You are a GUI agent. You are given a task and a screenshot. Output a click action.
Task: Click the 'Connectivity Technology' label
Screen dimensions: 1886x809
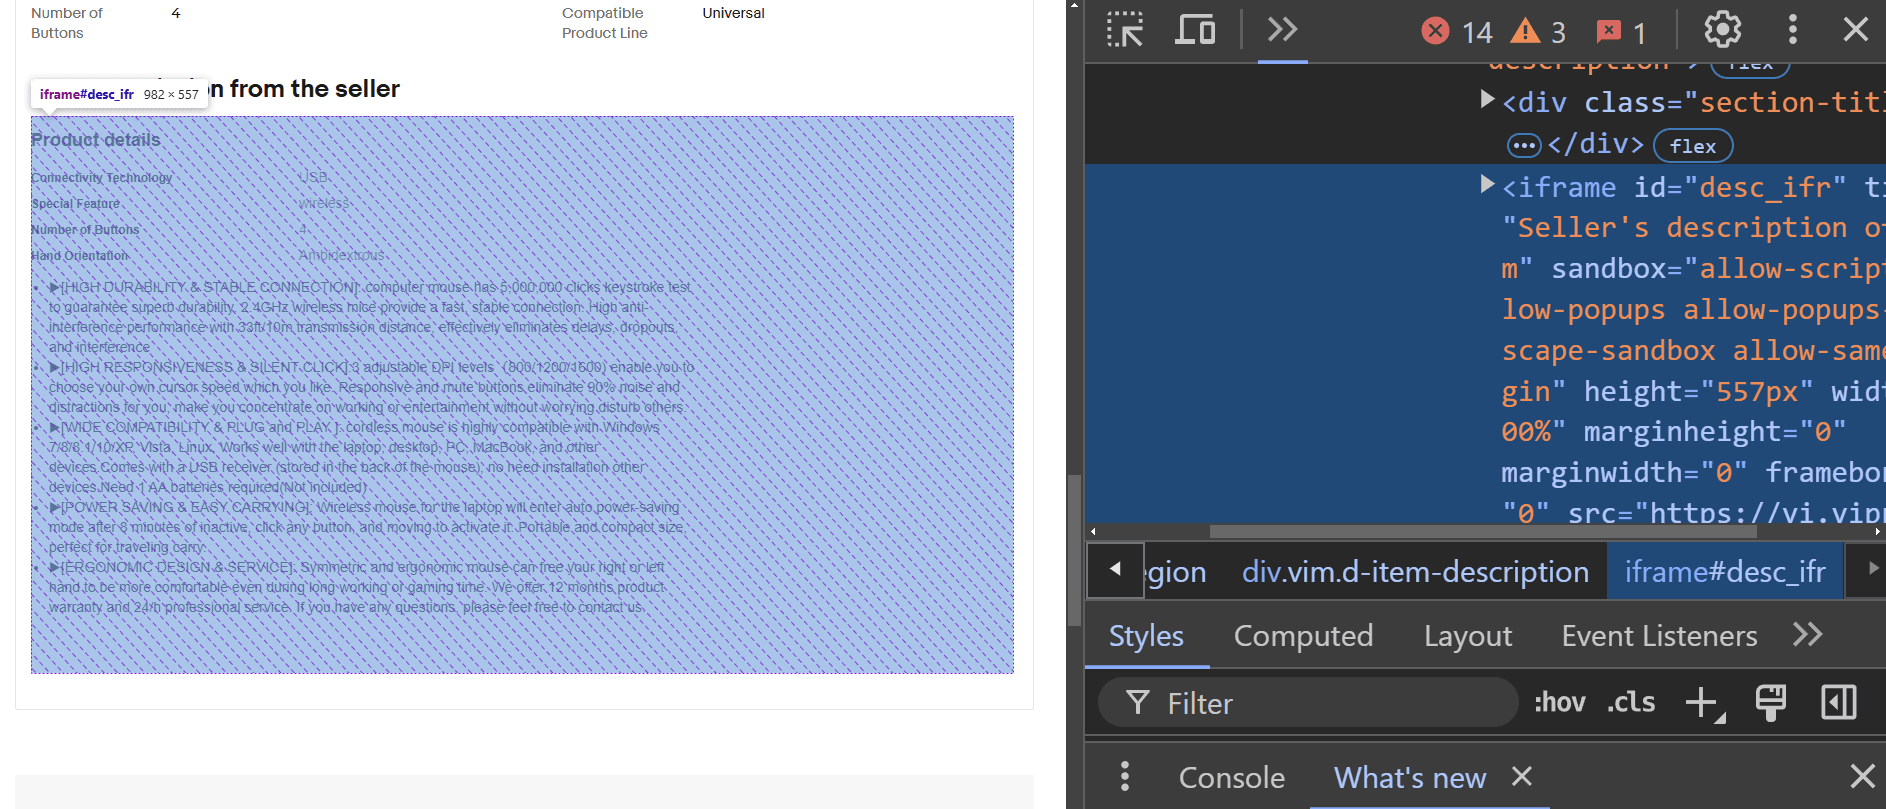coord(102,178)
